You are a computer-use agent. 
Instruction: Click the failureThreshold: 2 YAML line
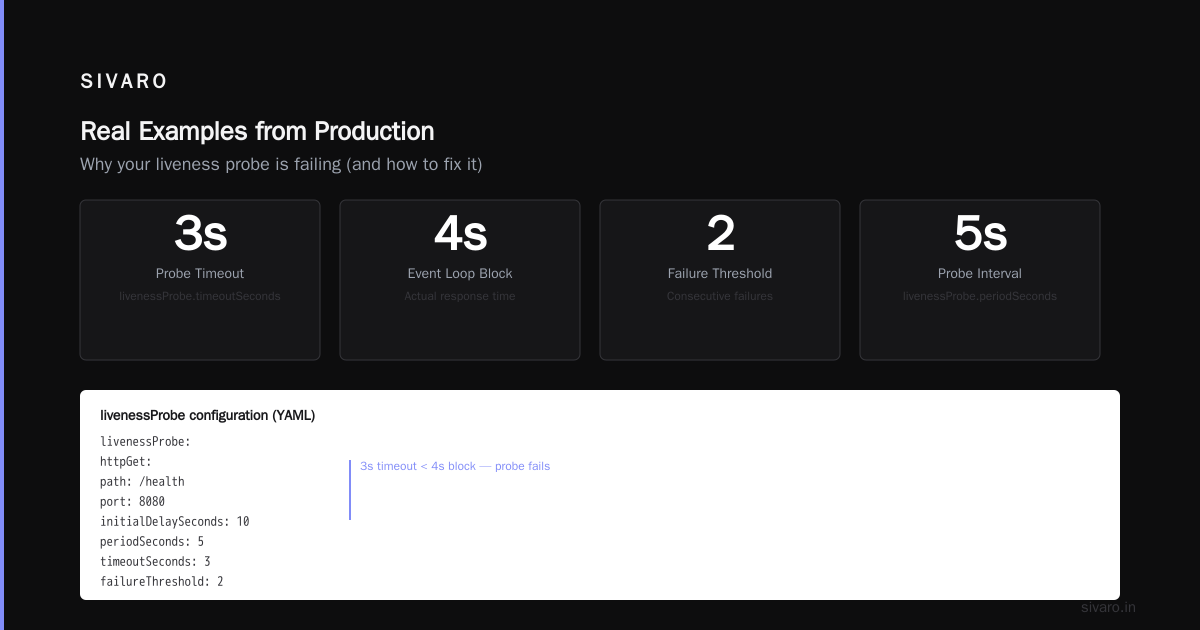pos(162,581)
